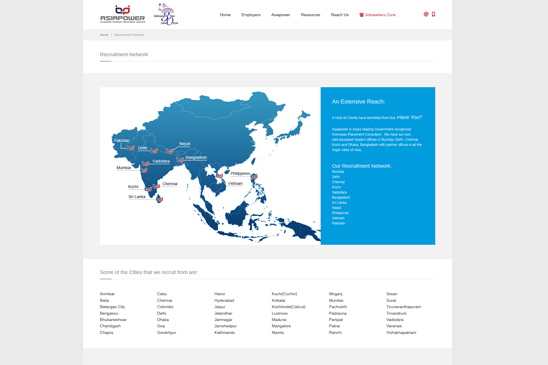The image size is (548, 365).
Task: Click Colombo in the cities list
Action: (x=165, y=307)
